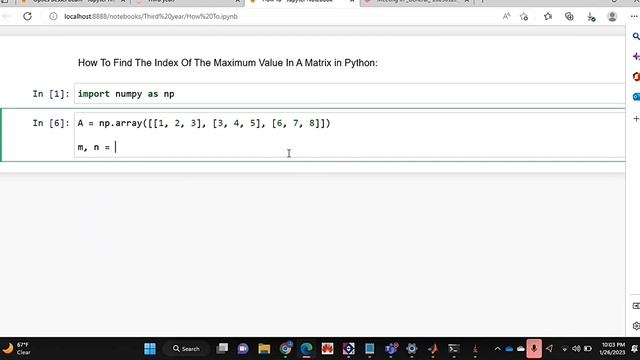Viewport: 640px width, 360px height.
Task: Open the 10:03 PM clock and calendar
Action: [x=612, y=349]
